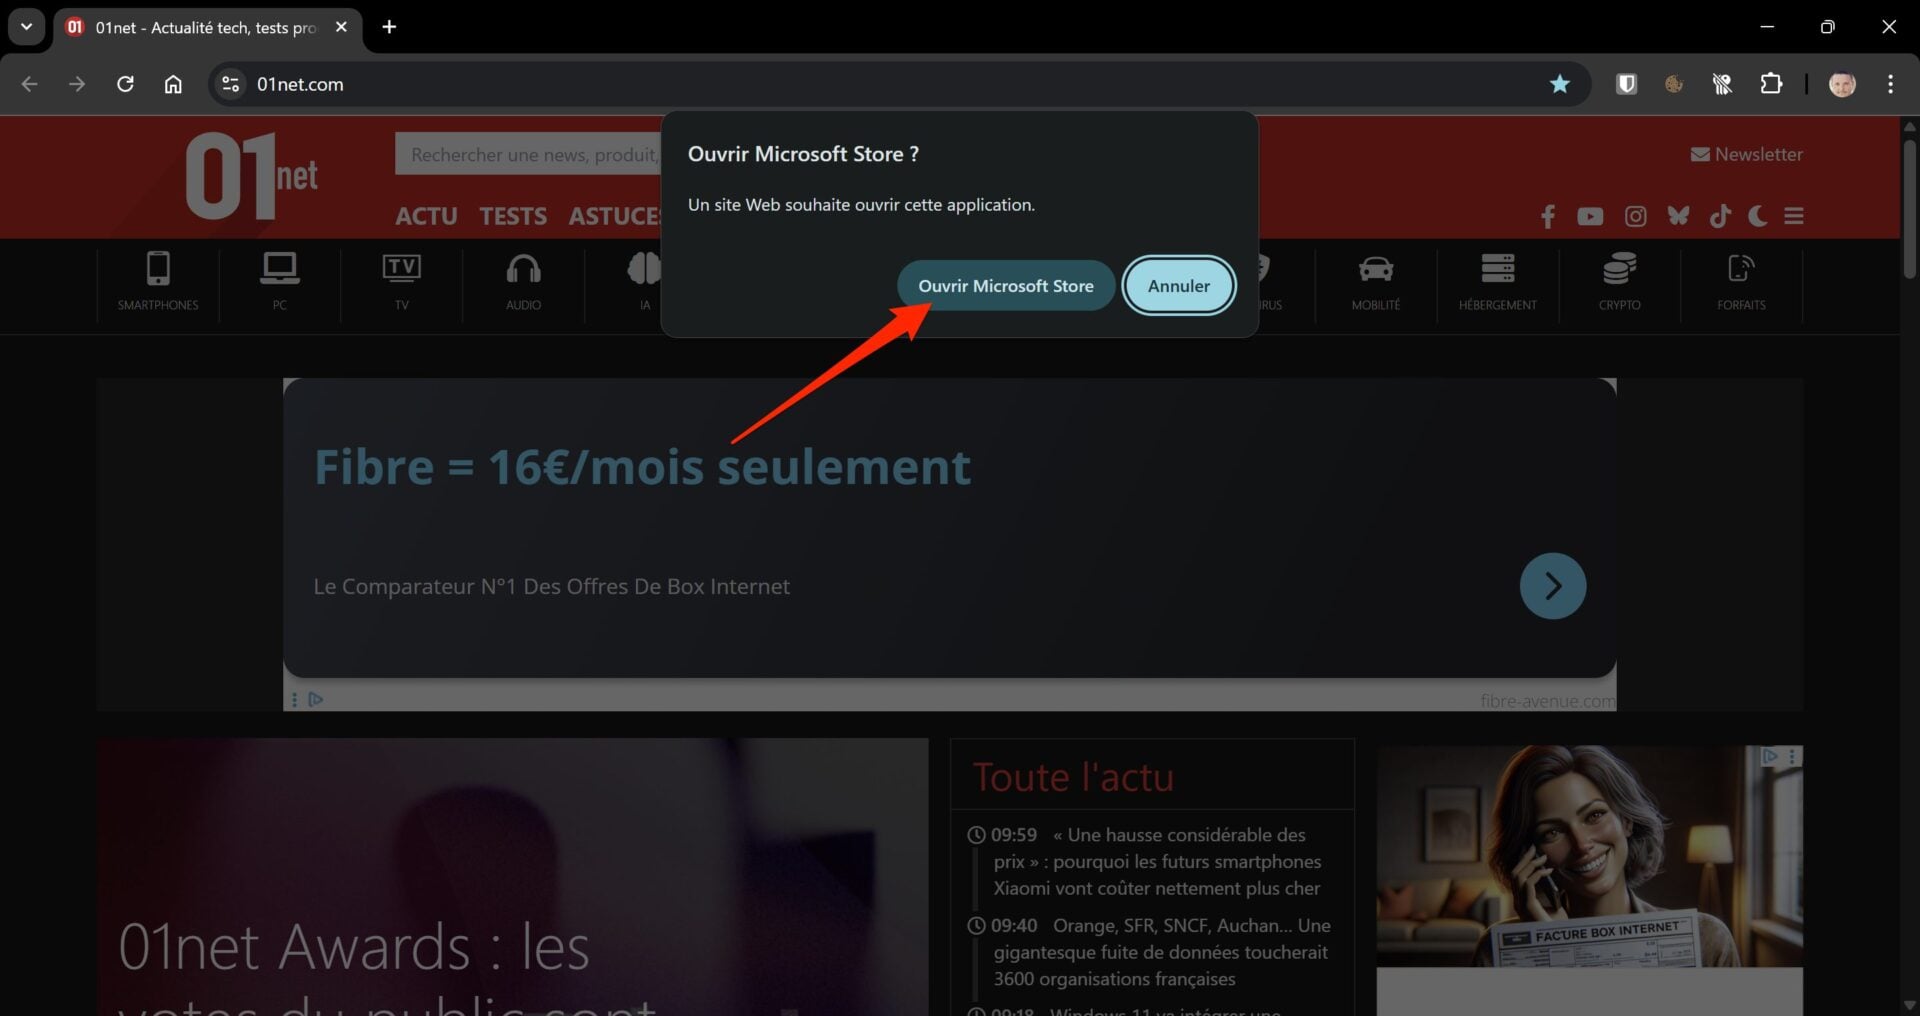Open the Mobilité category
The width and height of the screenshot is (1920, 1016).
1376,281
